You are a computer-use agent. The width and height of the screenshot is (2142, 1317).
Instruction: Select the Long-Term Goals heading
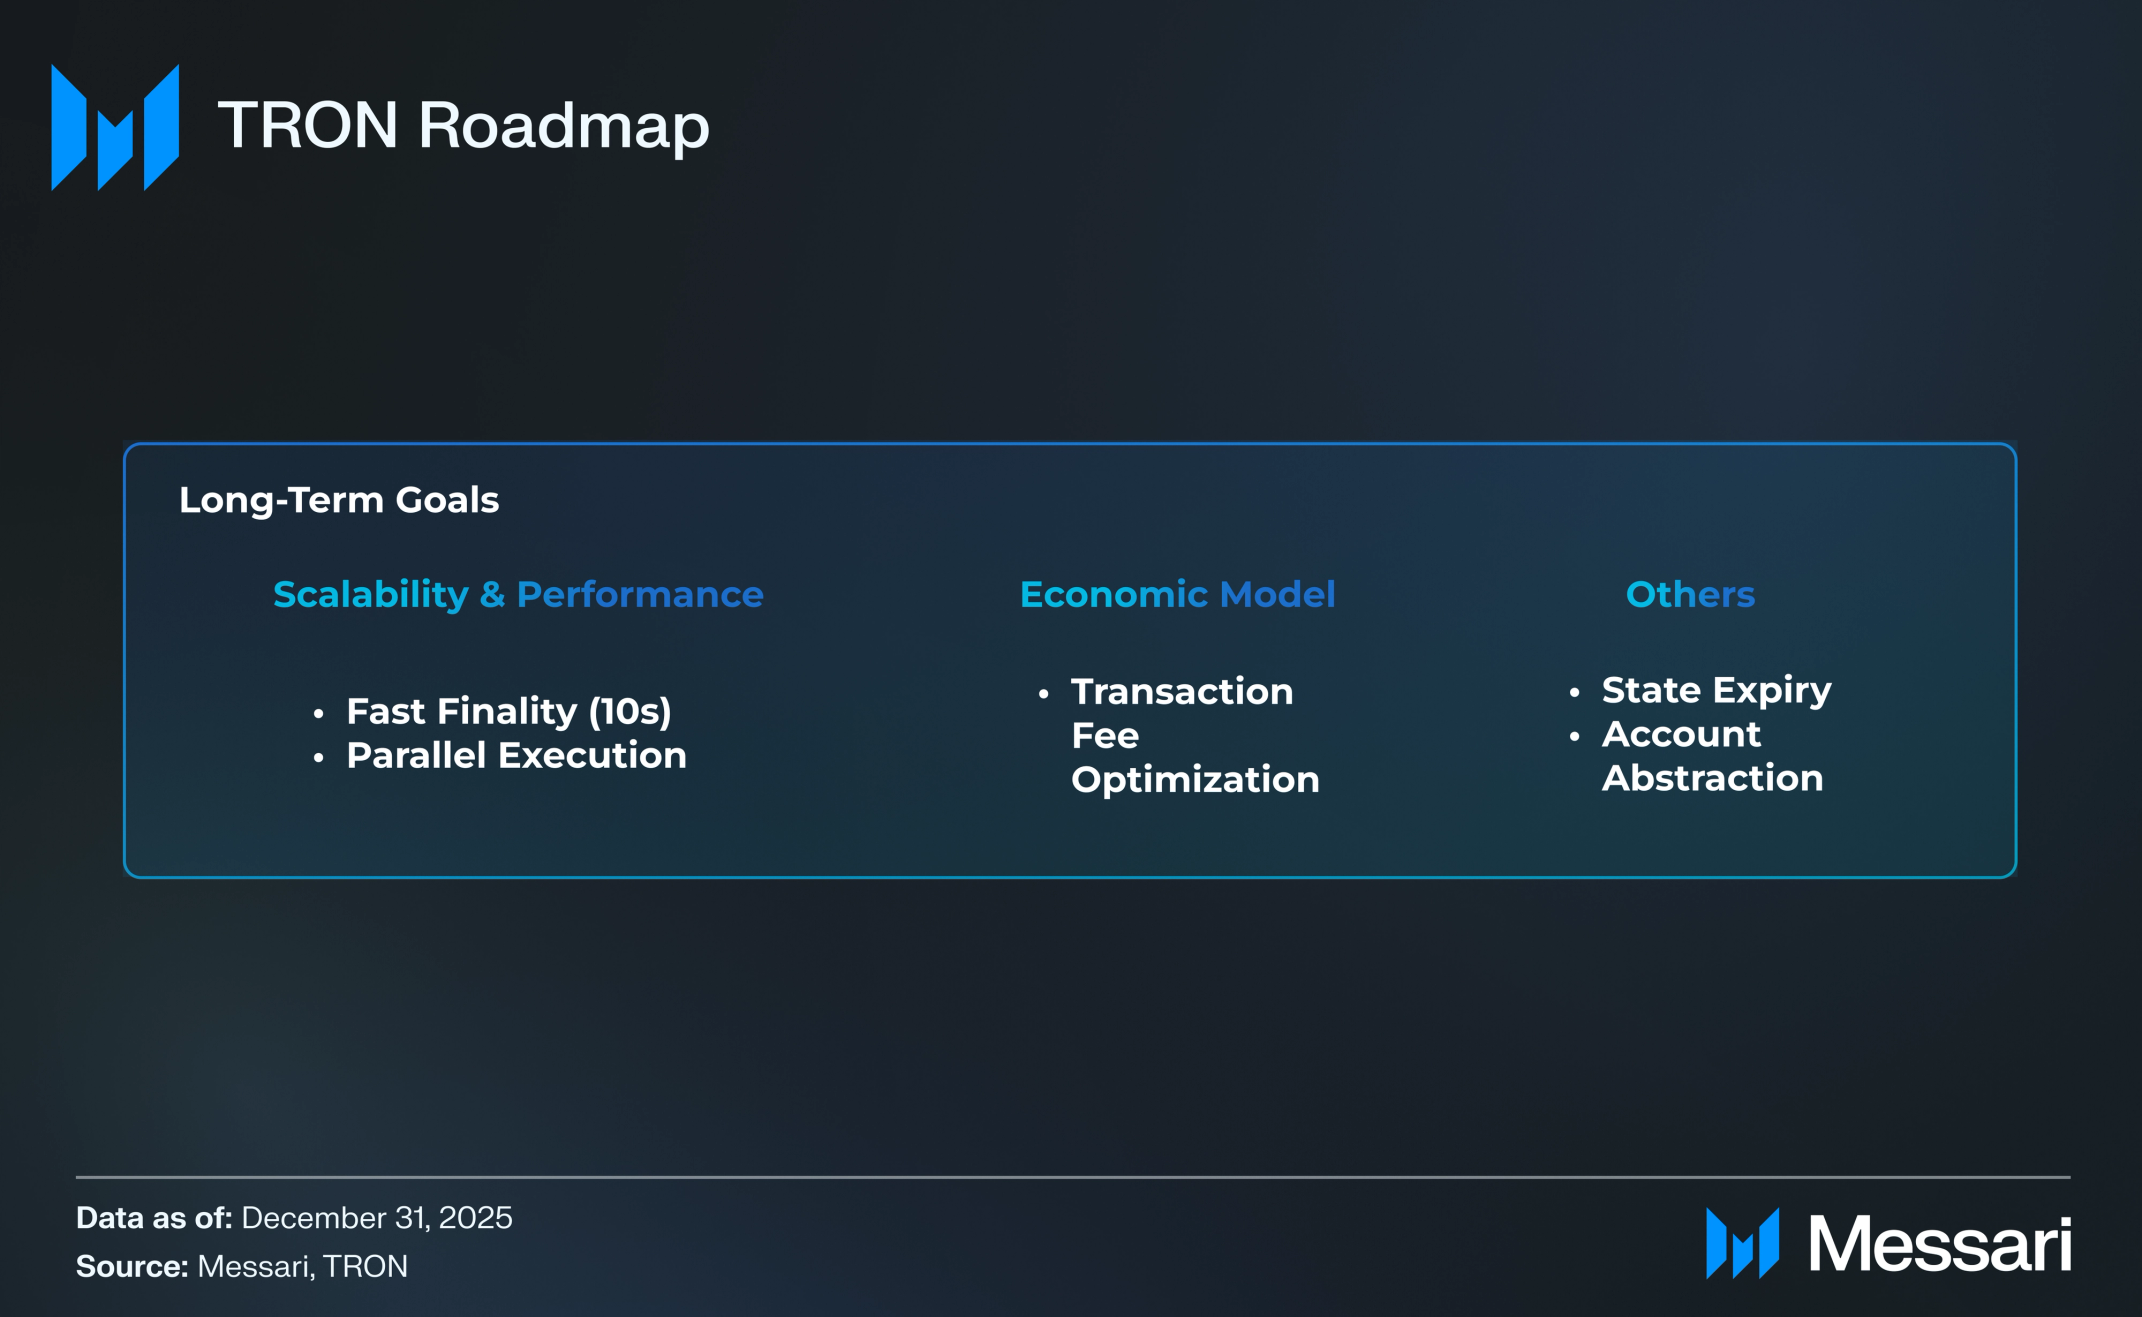tap(338, 500)
